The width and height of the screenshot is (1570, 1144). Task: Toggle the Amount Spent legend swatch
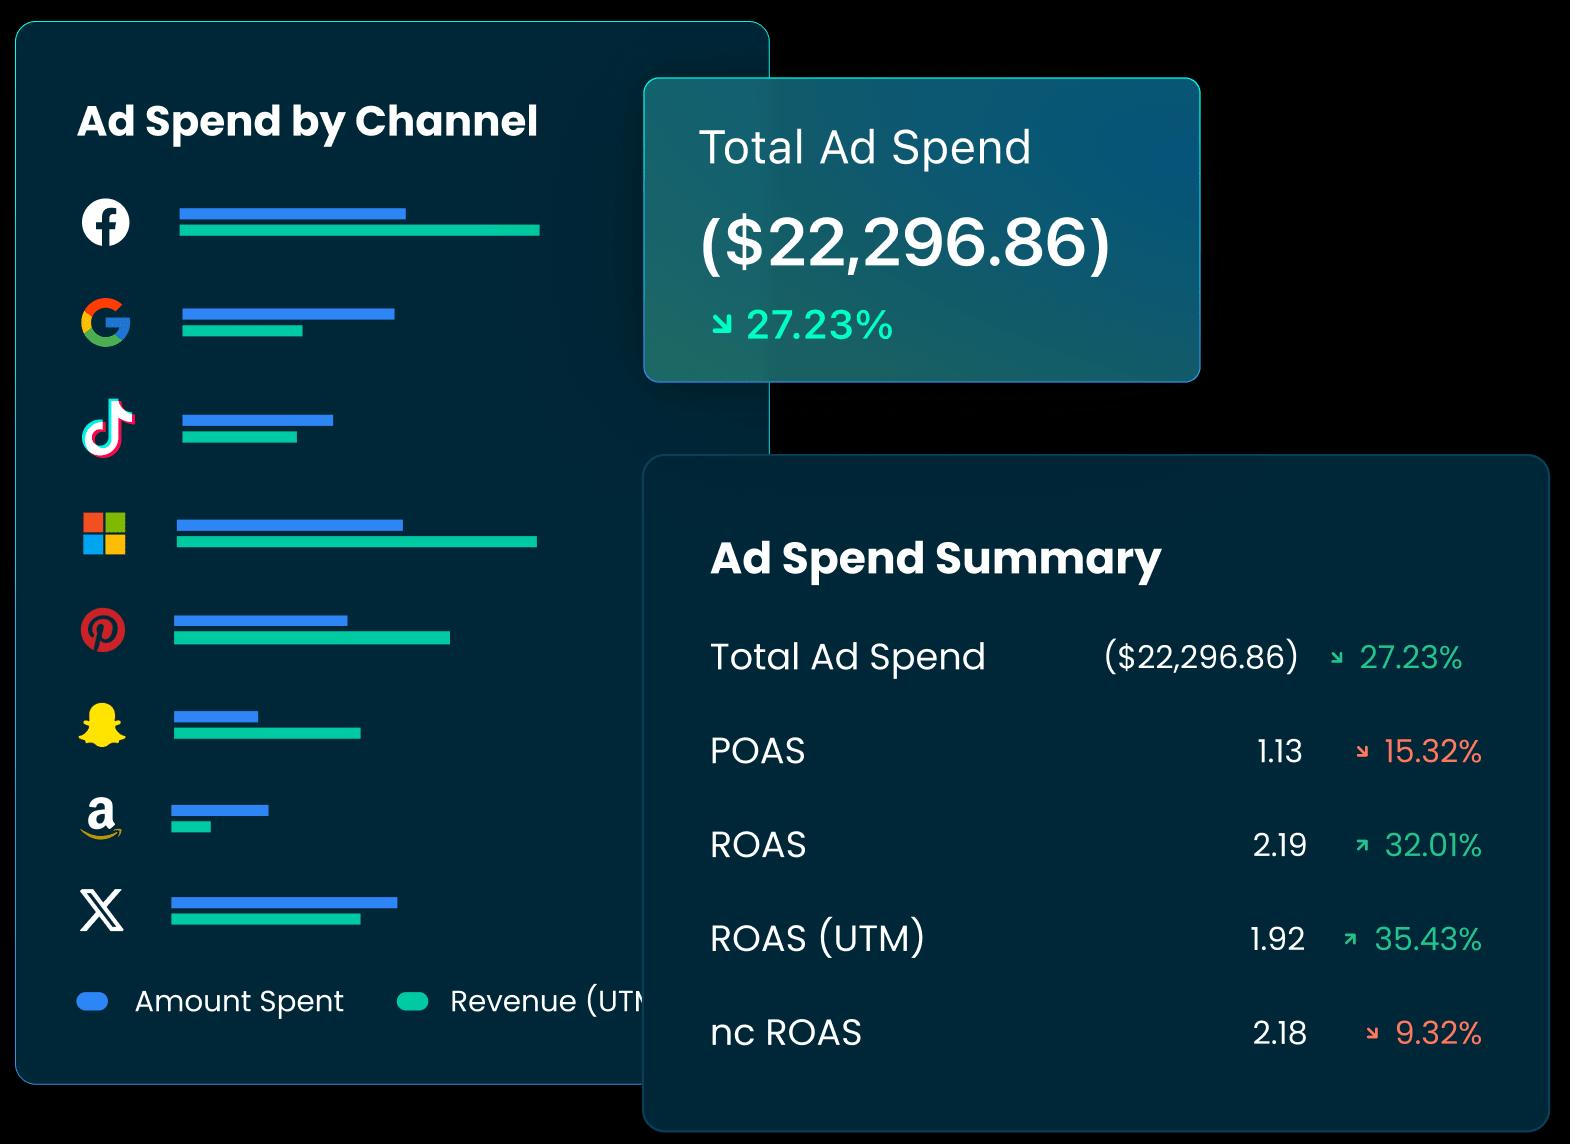[93, 1001]
